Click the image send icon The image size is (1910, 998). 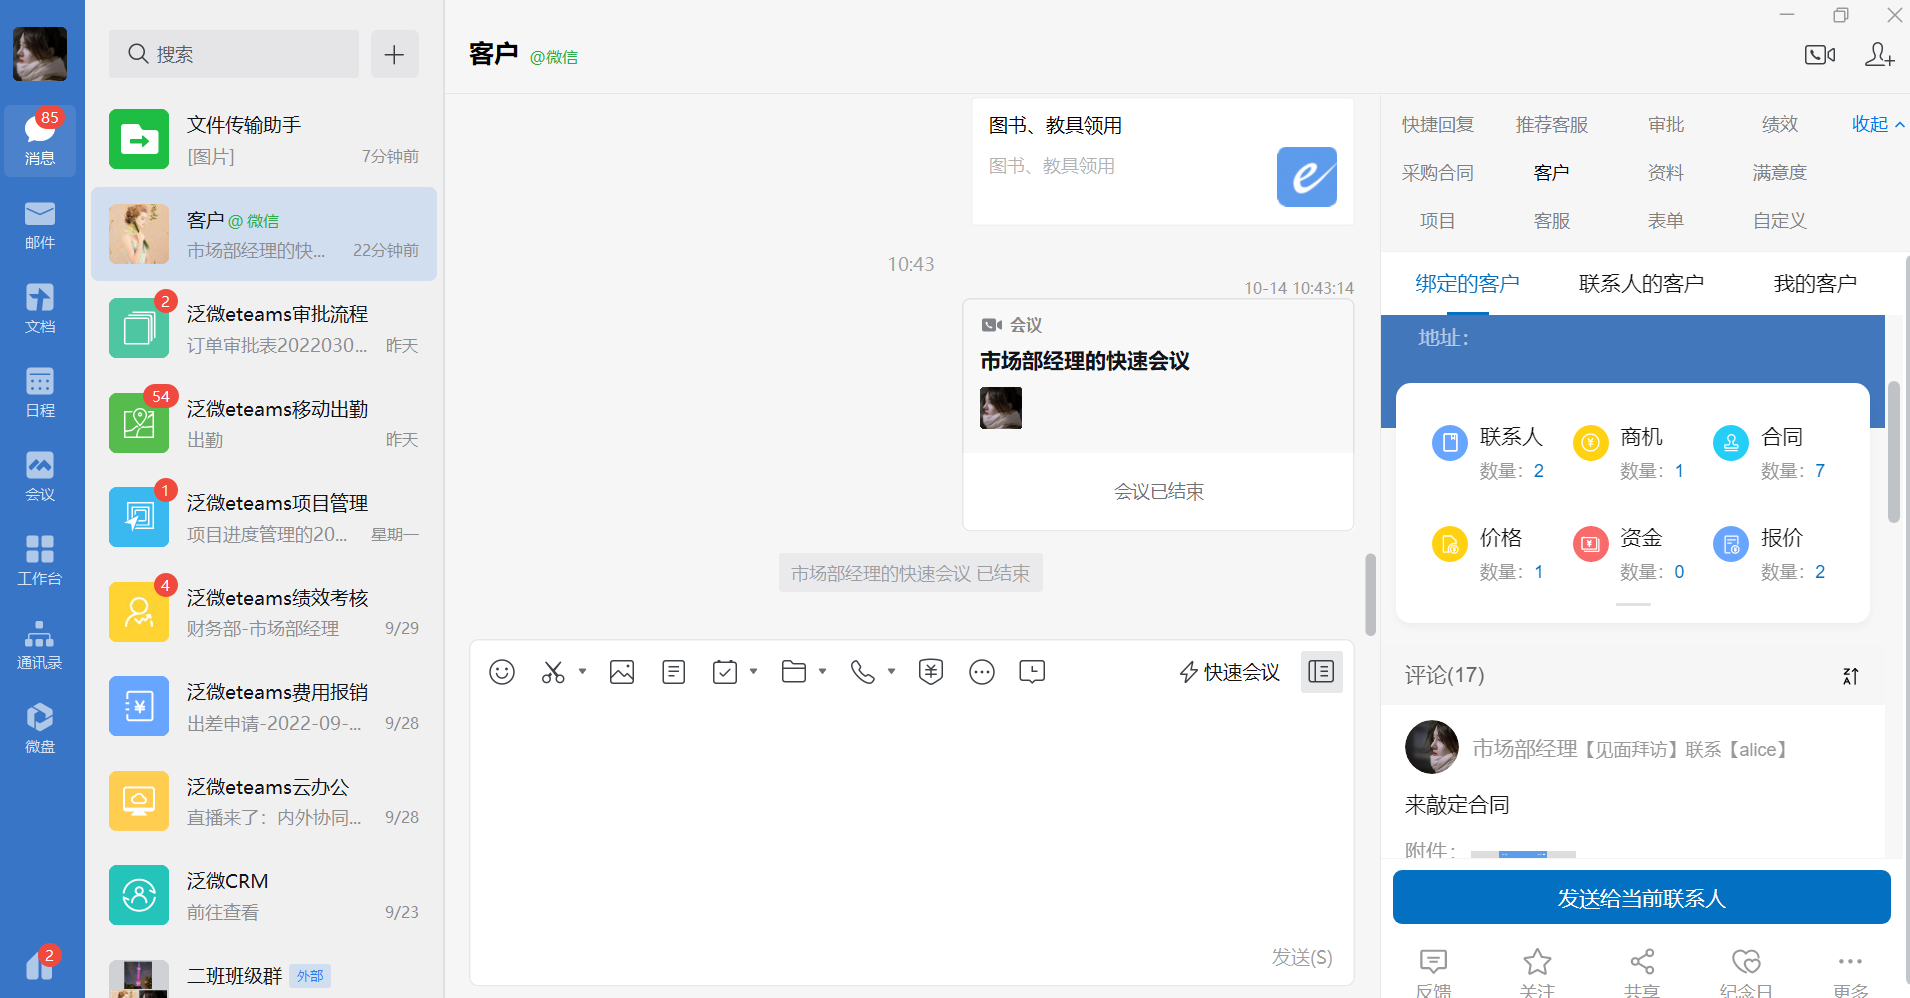pos(622,672)
